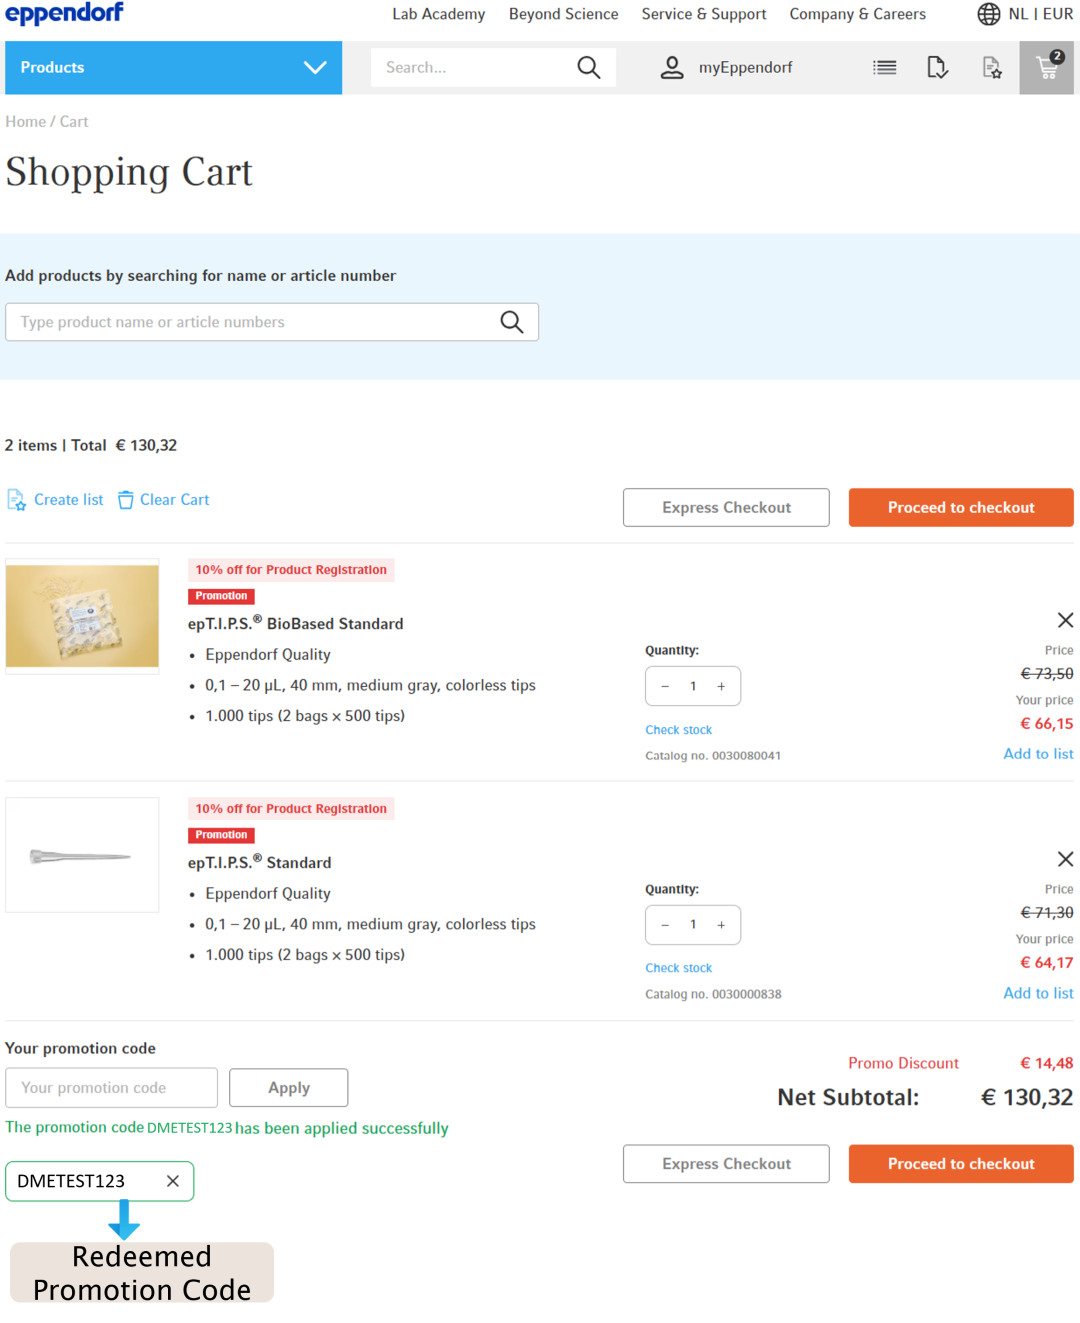Increase quantity of epT.I.P.S. Standard

point(721,925)
